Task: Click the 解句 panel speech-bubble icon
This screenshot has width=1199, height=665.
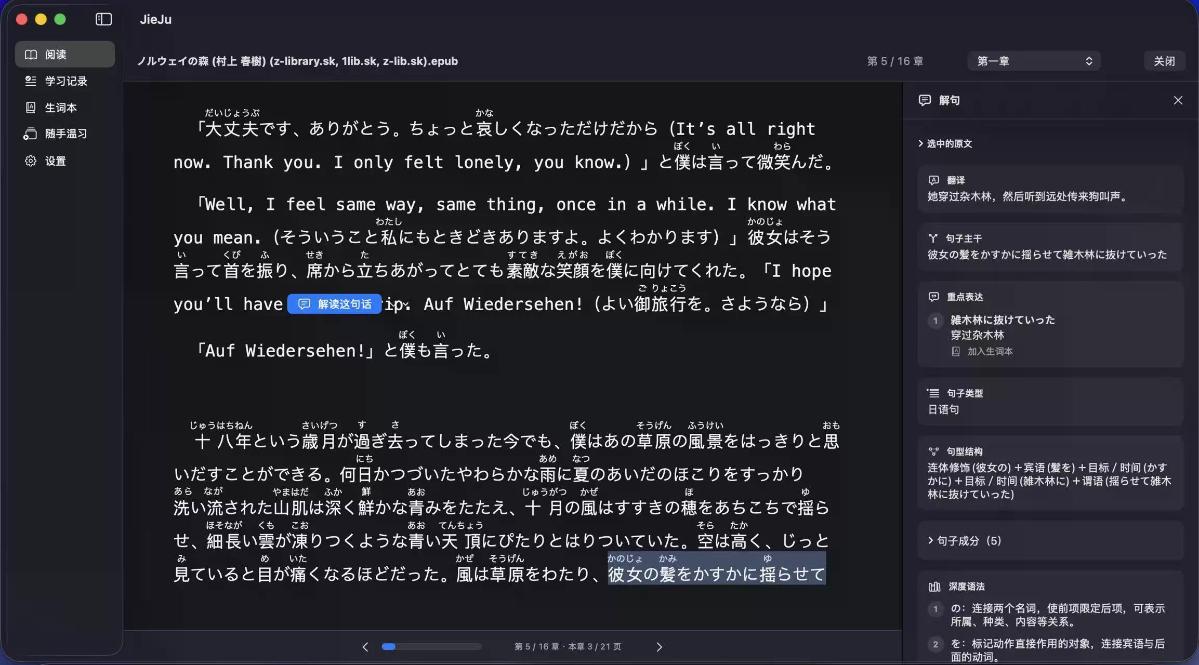Action: (924, 100)
